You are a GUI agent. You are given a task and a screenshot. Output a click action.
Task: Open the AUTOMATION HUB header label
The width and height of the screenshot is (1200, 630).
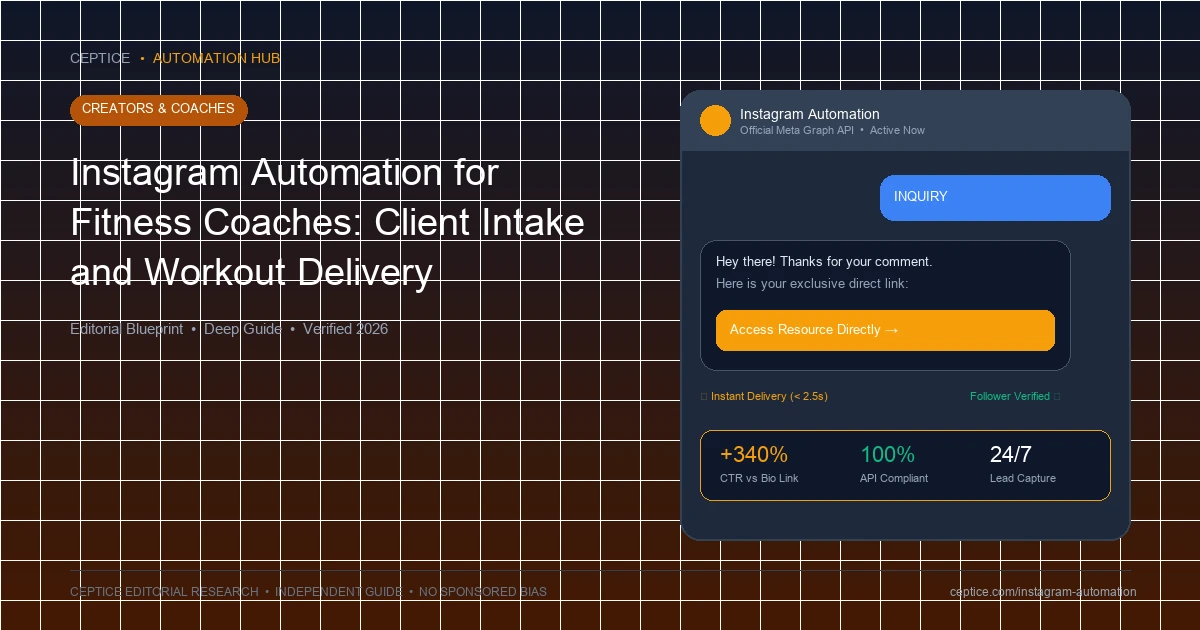point(216,58)
